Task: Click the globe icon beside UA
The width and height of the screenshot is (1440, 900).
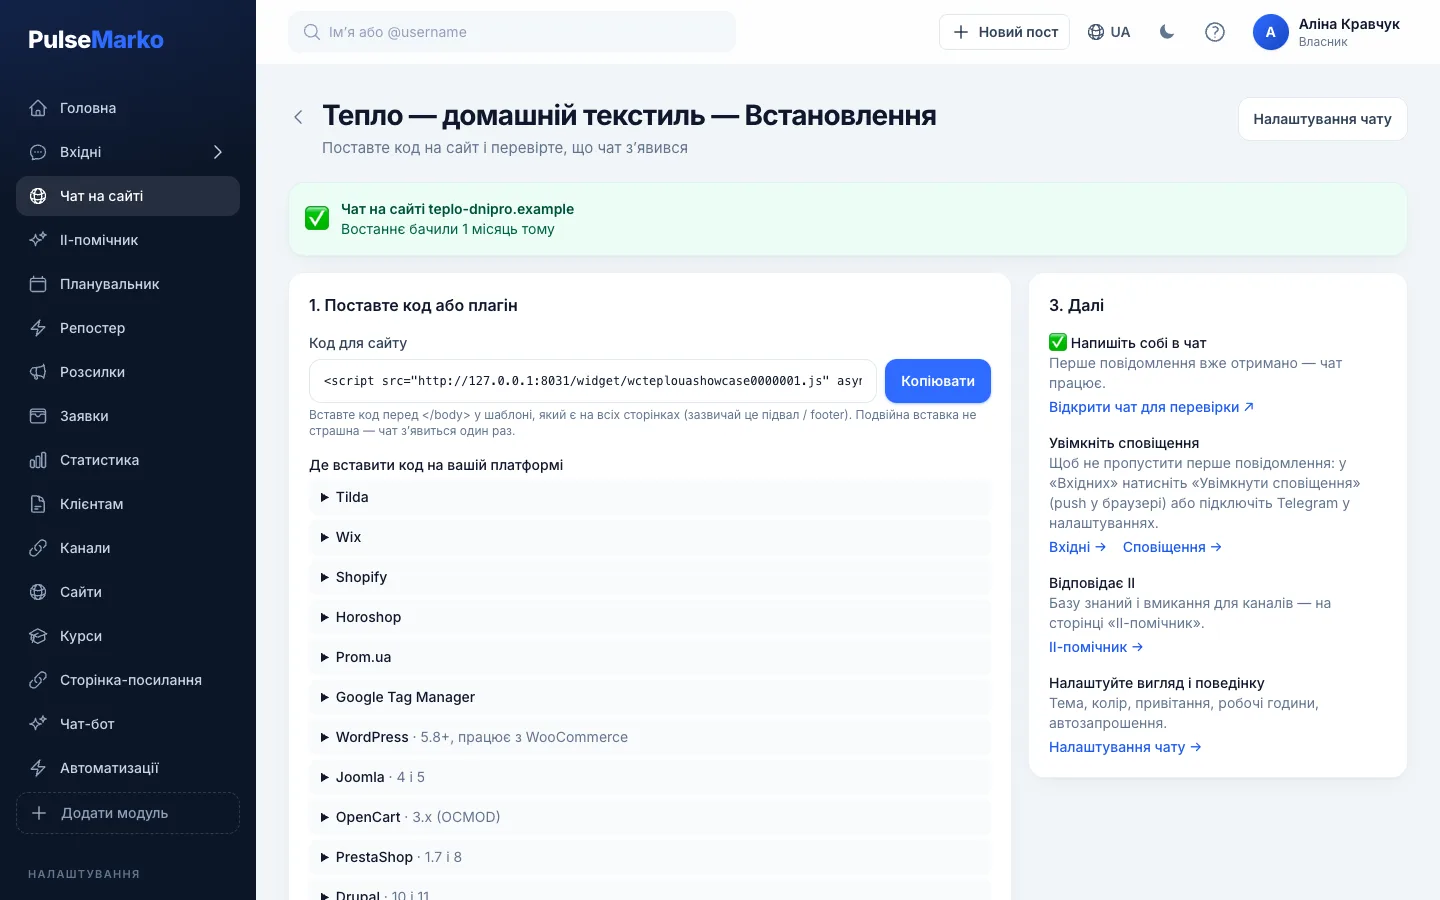Action: coord(1096,32)
